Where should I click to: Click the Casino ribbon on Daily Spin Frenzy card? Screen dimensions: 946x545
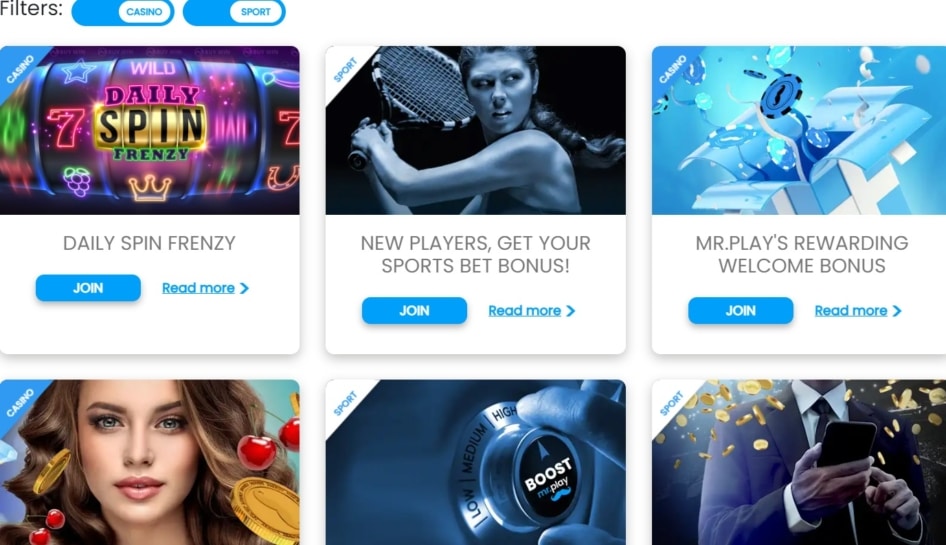tap(19, 69)
